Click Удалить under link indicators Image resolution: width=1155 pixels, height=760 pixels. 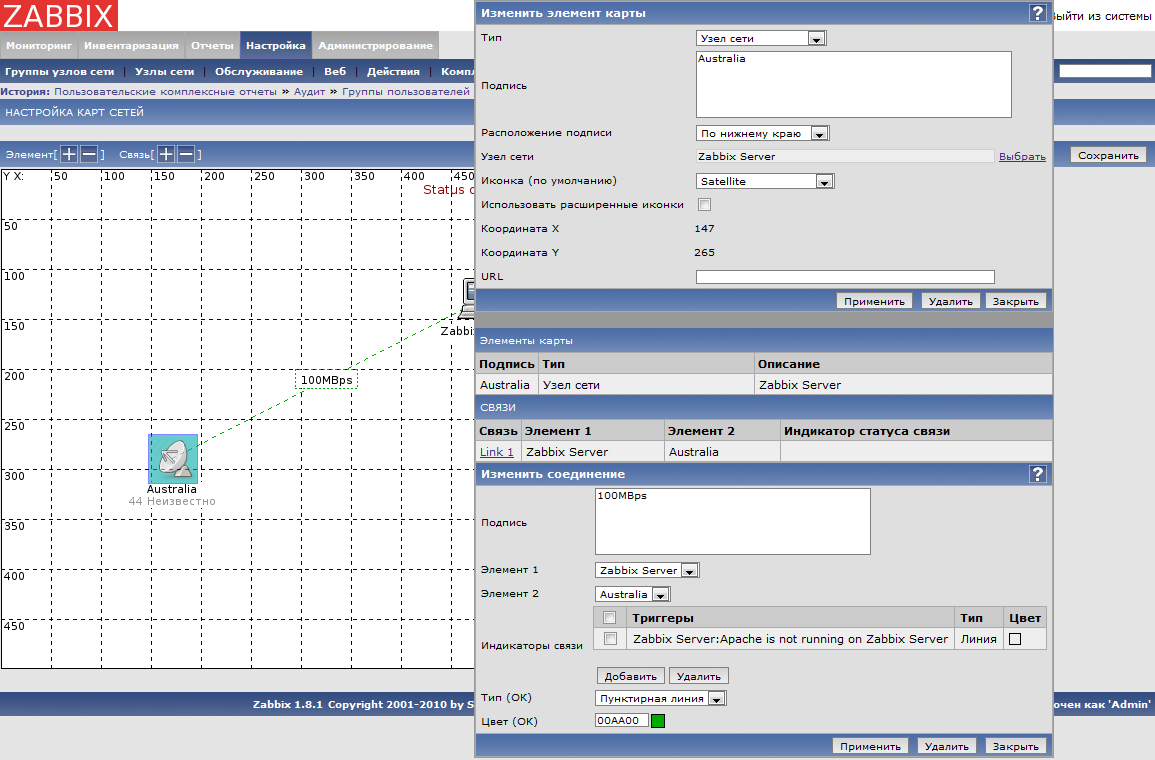(x=698, y=676)
